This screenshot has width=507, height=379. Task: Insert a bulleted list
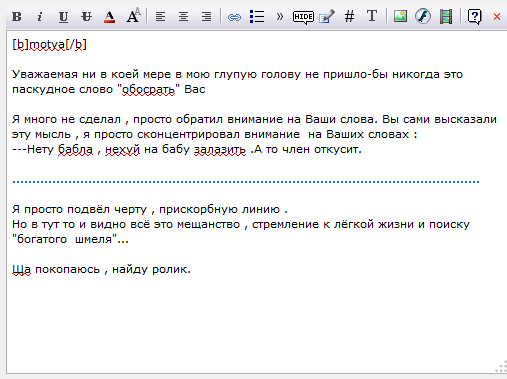point(257,16)
